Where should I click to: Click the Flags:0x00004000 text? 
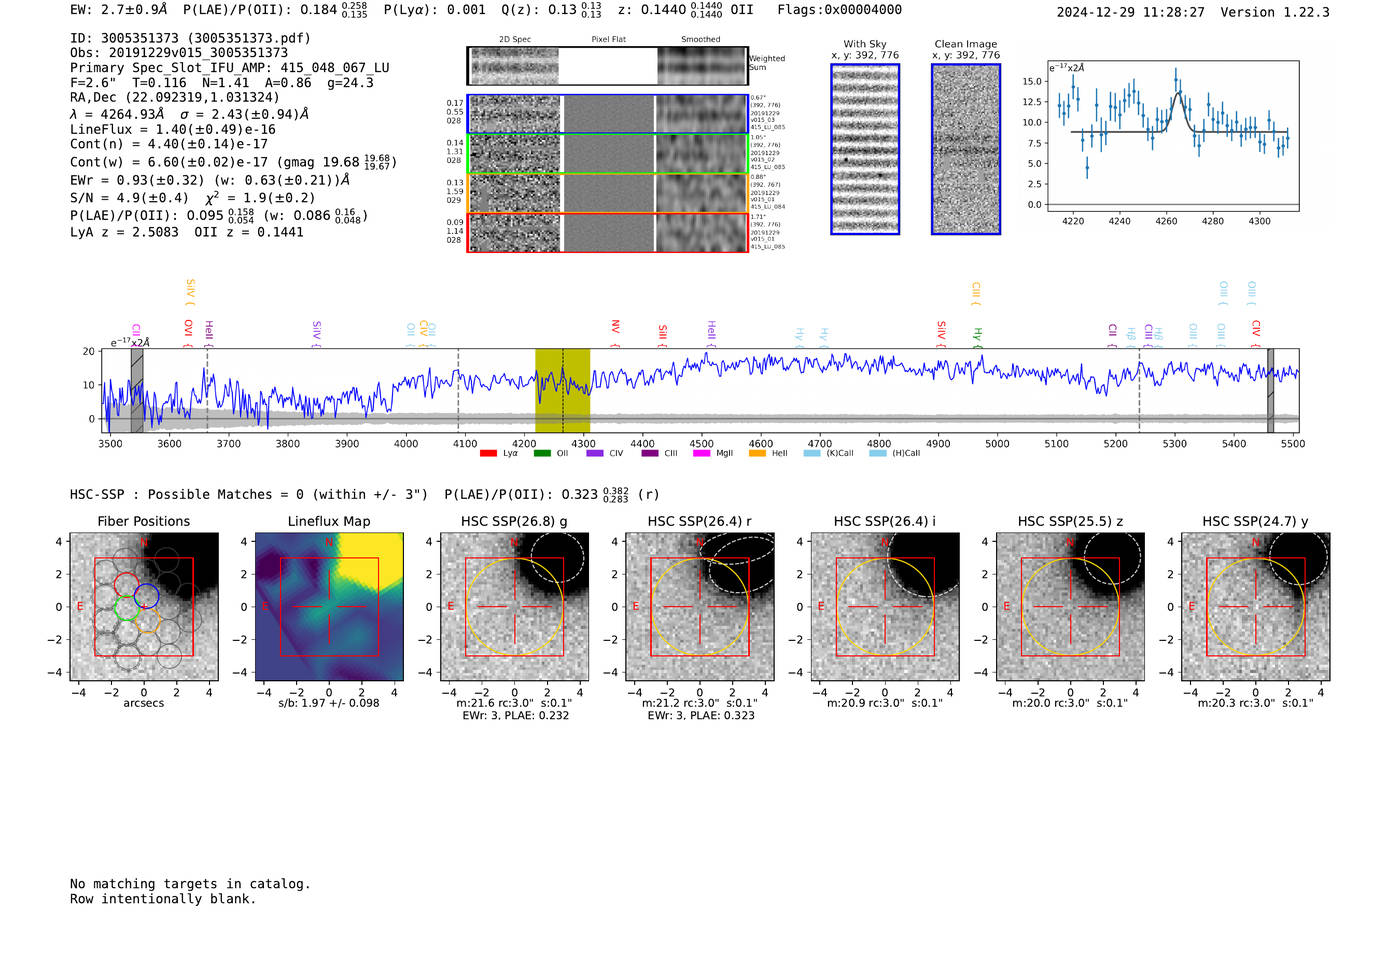point(840,10)
